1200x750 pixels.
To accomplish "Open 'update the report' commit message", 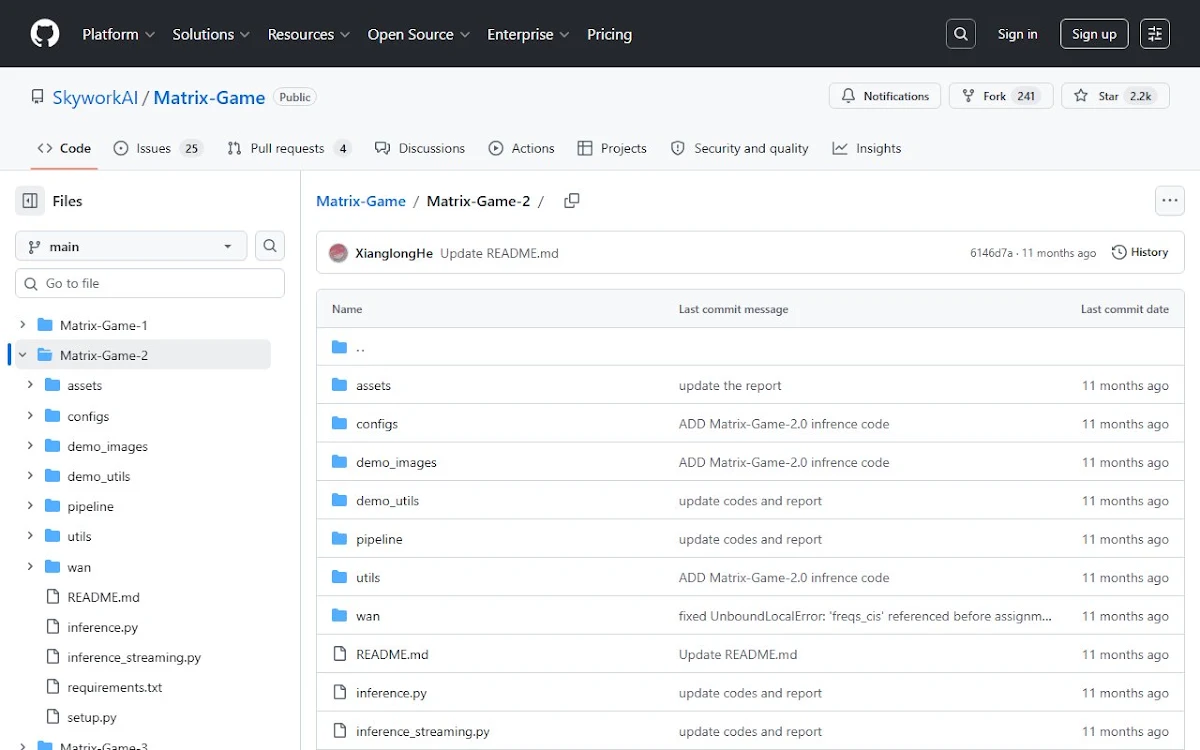I will click(730, 385).
